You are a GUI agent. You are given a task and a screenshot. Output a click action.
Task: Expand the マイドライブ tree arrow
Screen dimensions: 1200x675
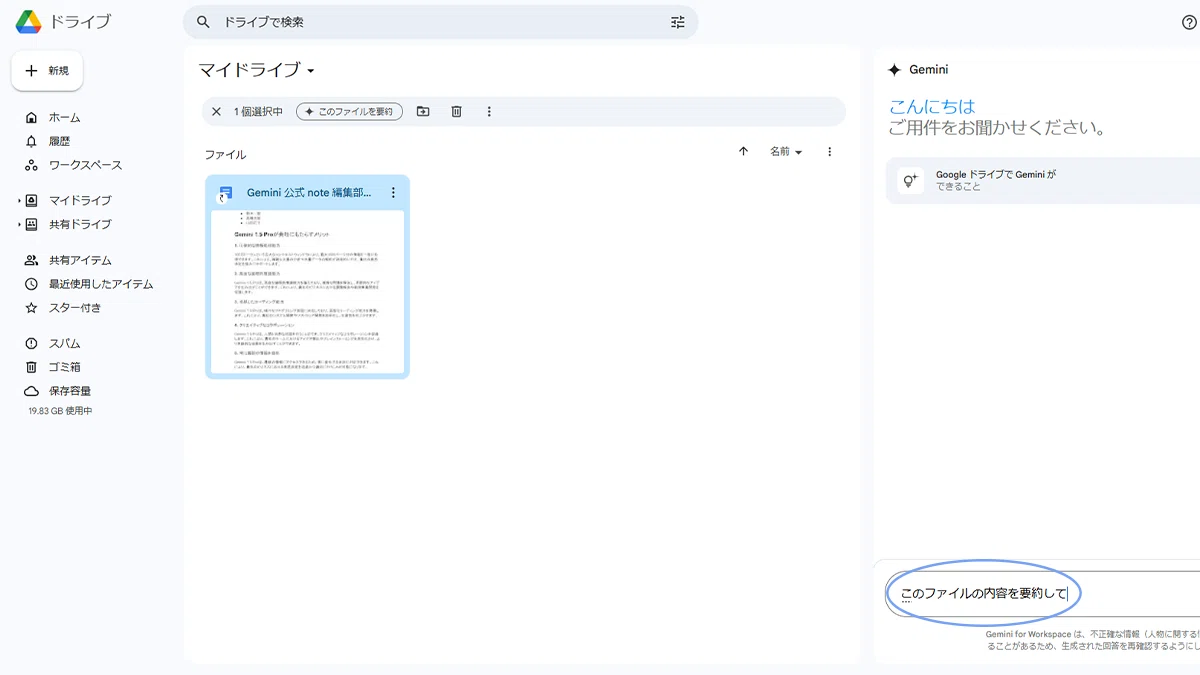18,200
